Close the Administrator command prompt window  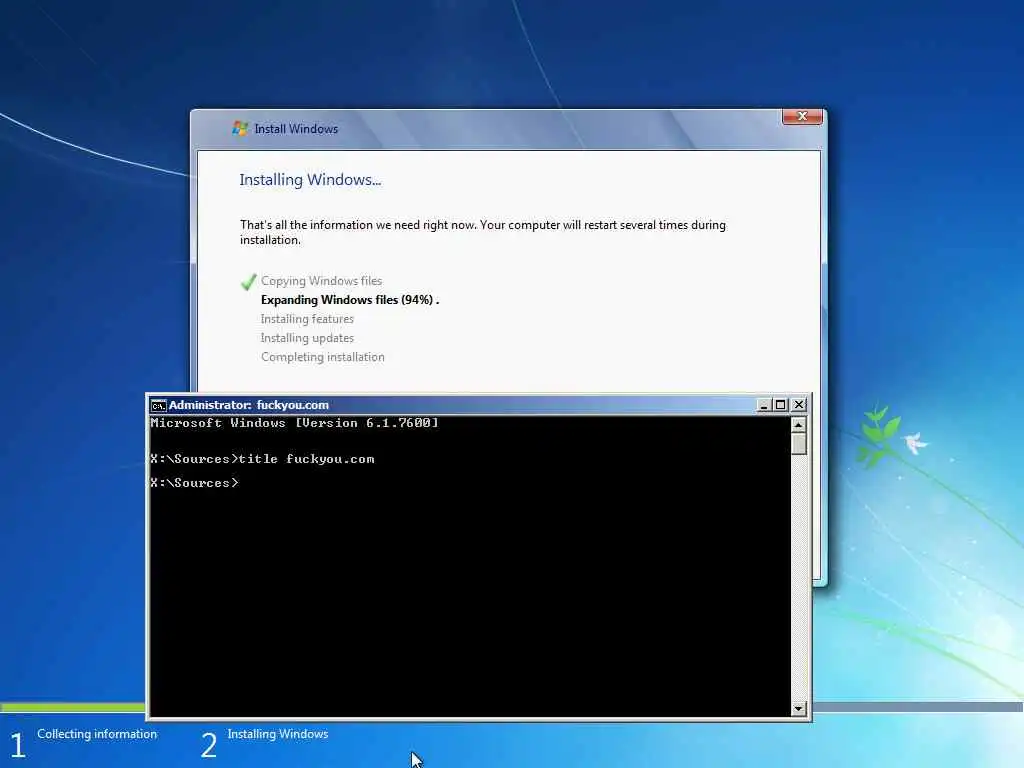(799, 405)
